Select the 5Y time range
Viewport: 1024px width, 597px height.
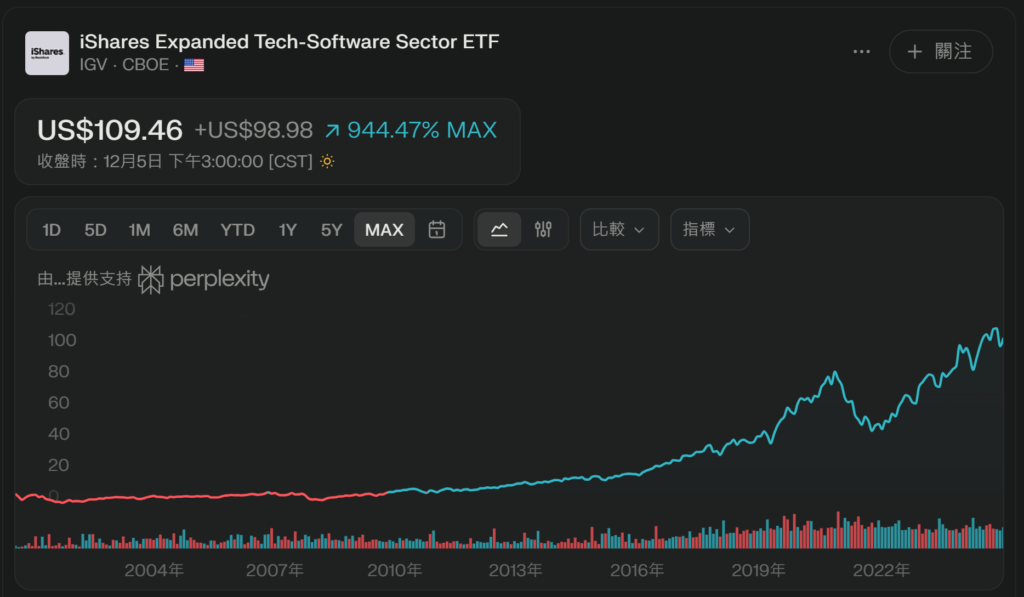click(x=332, y=230)
